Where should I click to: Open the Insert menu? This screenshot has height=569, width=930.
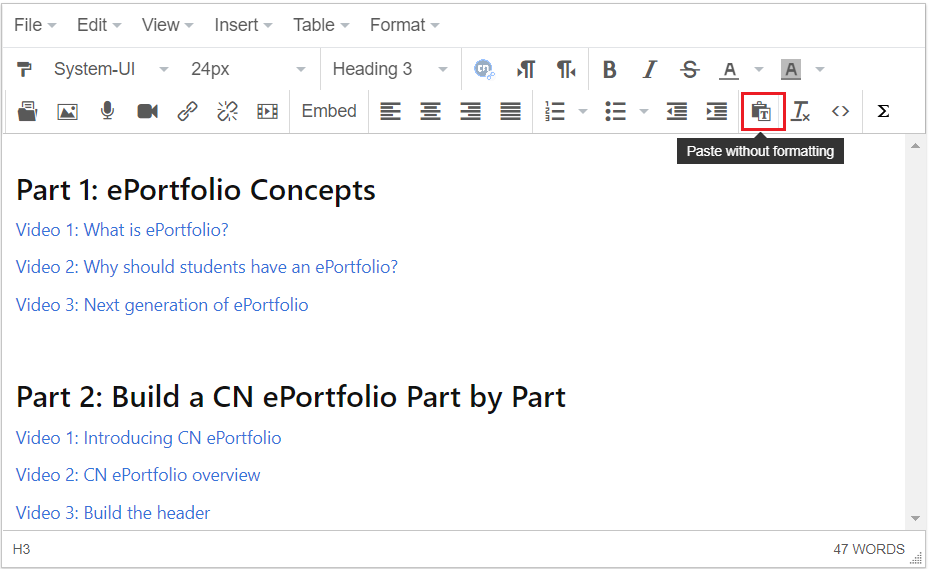[x=243, y=25]
